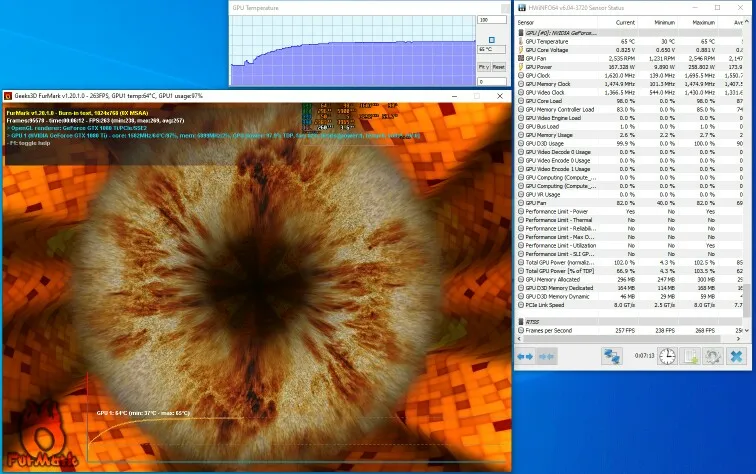756x474 pixels.
Task: Click the lightning icon beside GPU Core Voltage
Action: click(521, 50)
